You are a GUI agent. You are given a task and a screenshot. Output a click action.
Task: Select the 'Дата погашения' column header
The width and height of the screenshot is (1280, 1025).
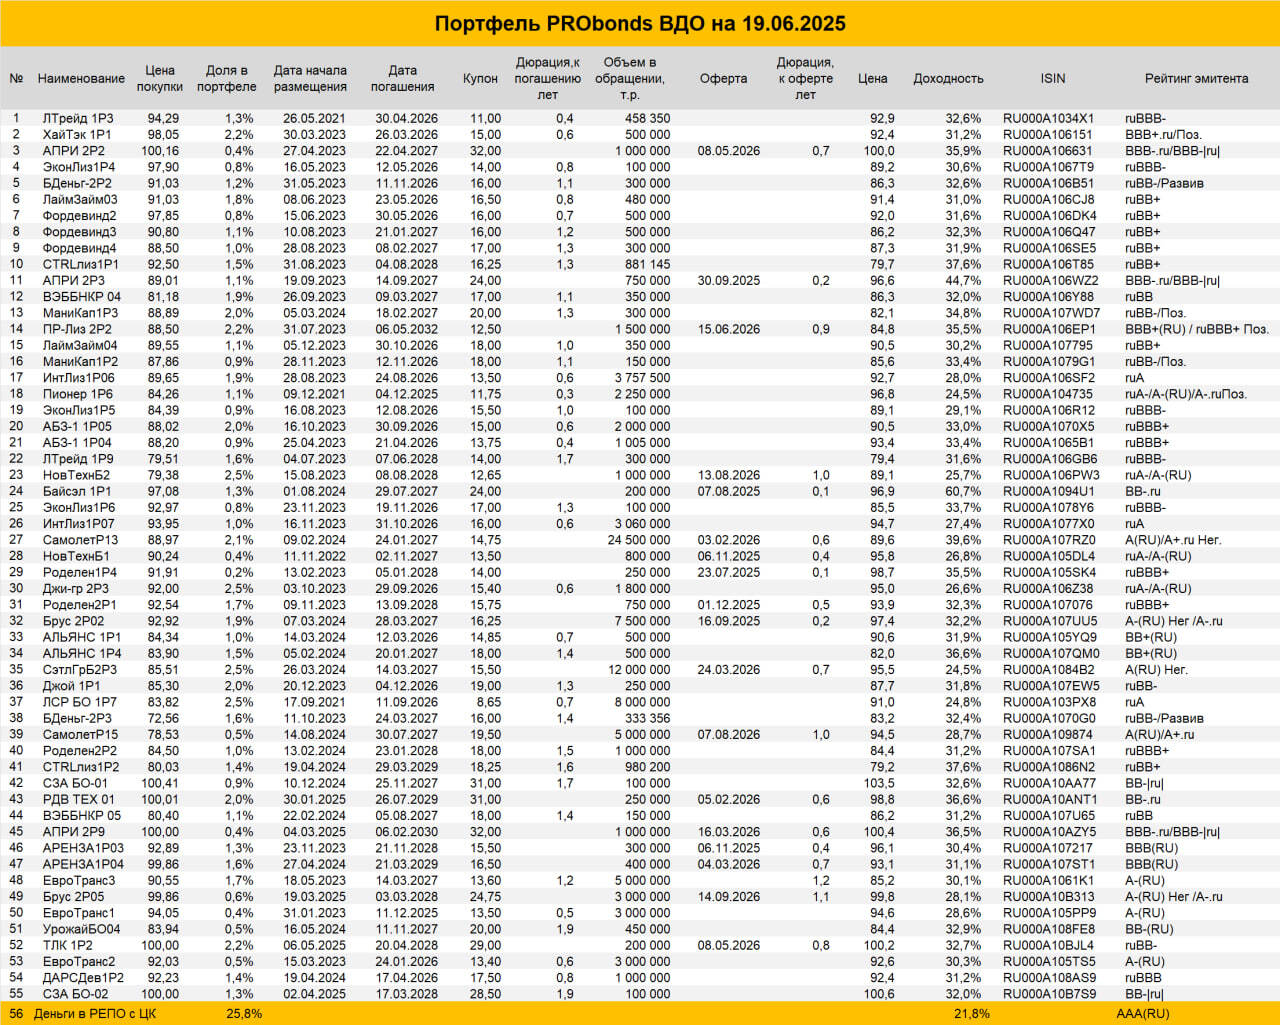coord(403,79)
